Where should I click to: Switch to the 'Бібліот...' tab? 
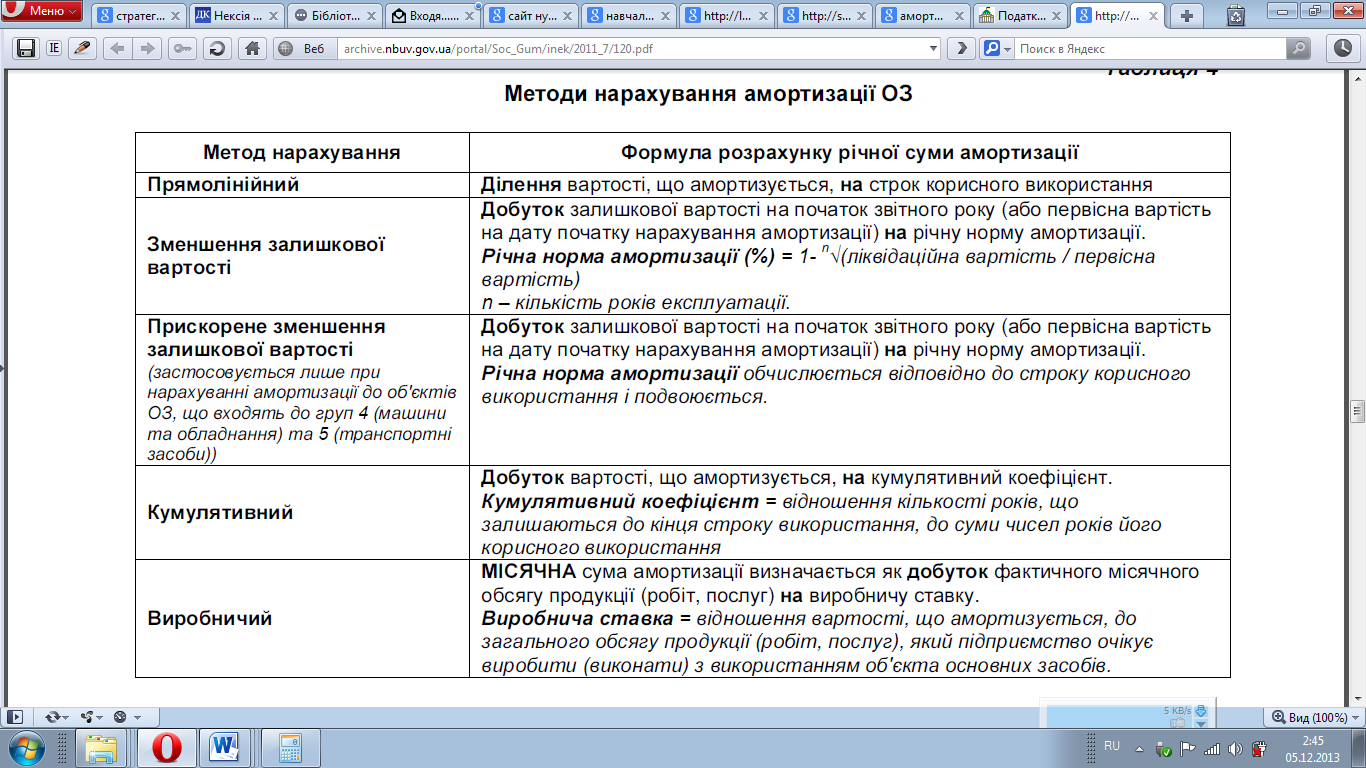point(335,16)
